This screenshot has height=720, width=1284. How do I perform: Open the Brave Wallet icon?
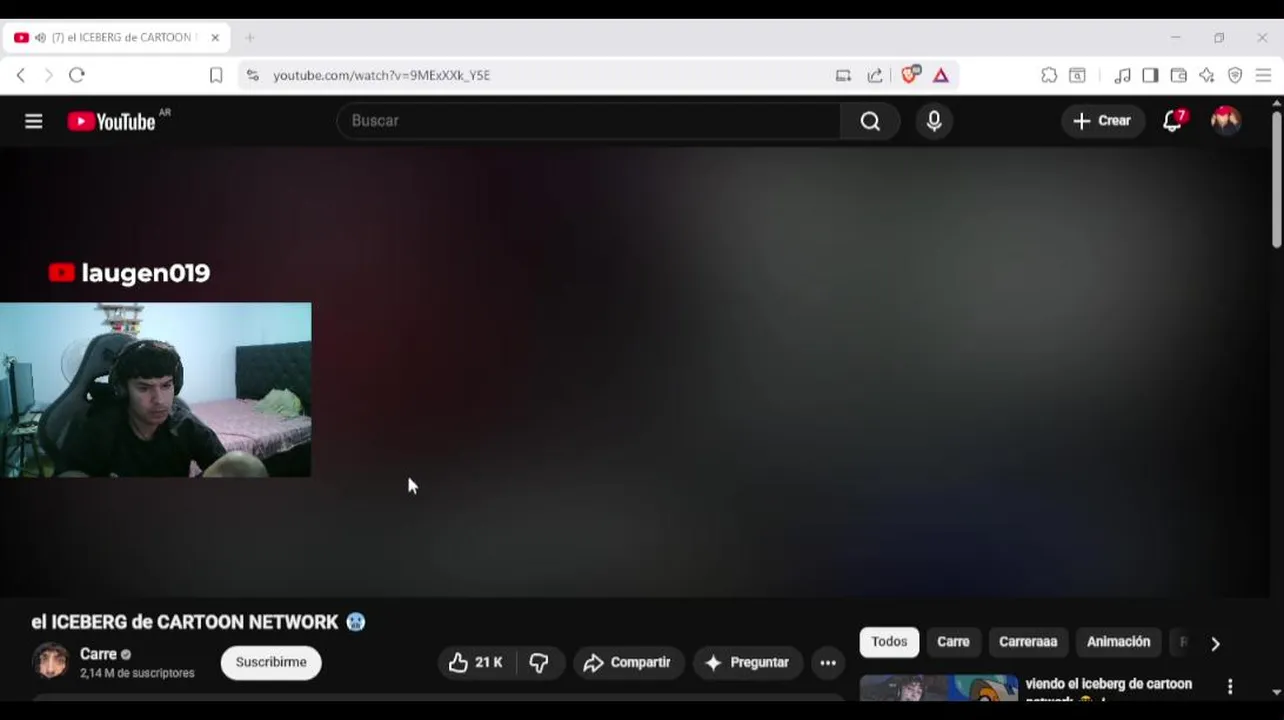tap(1179, 75)
